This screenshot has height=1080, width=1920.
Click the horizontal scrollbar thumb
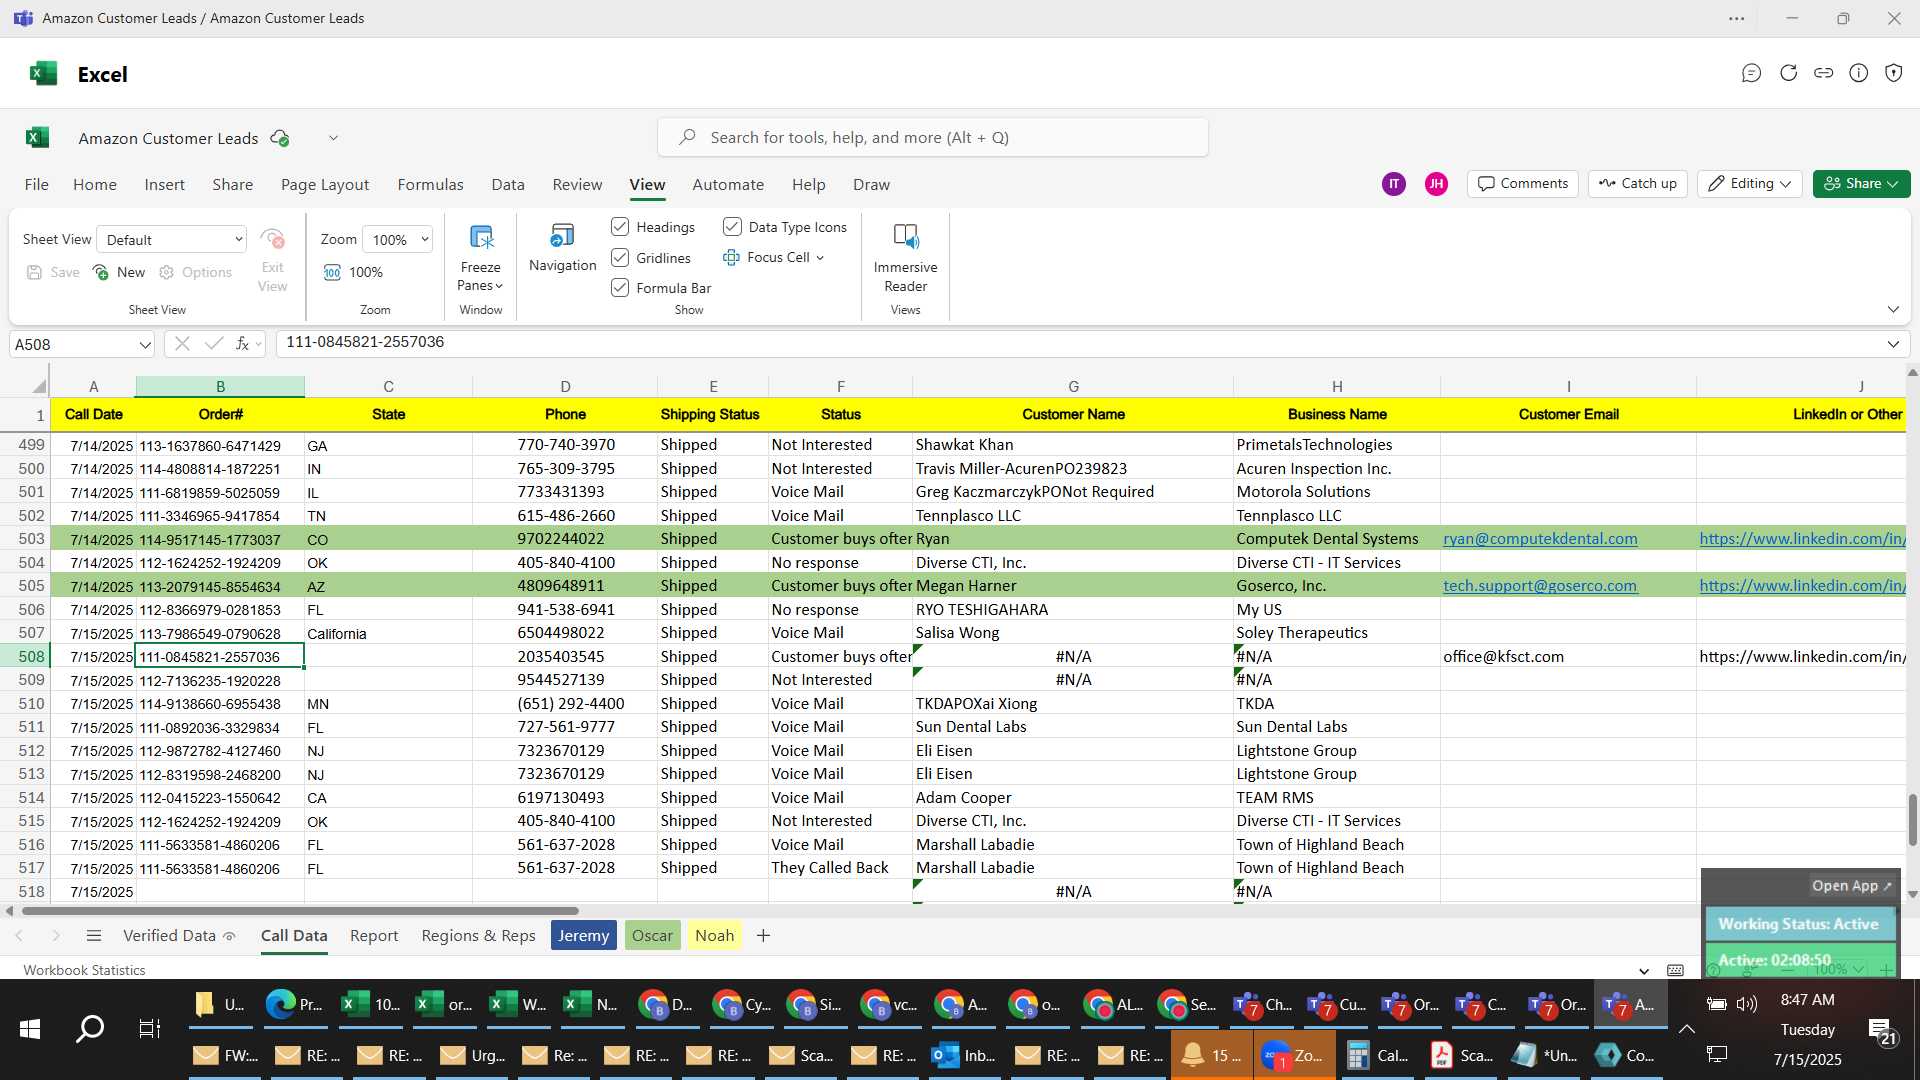click(x=300, y=911)
